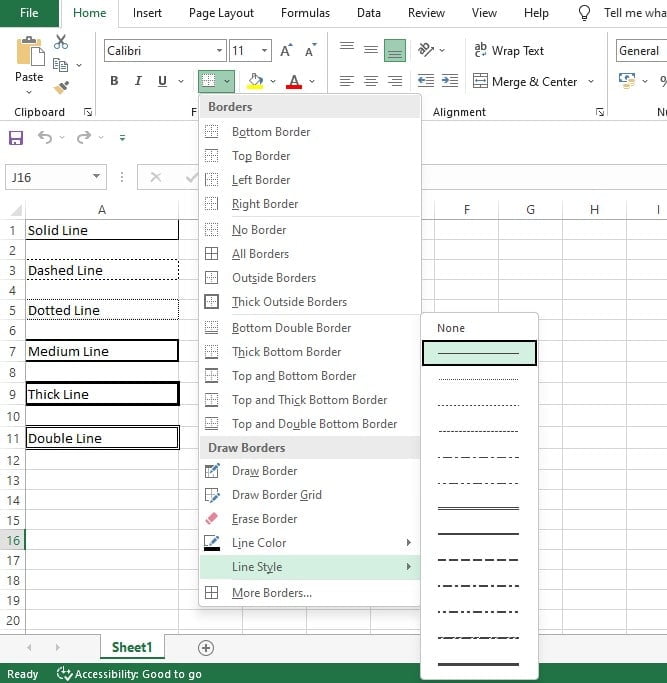Click the Accessibility status icon
This screenshot has height=683, width=667.
tap(64, 673)
